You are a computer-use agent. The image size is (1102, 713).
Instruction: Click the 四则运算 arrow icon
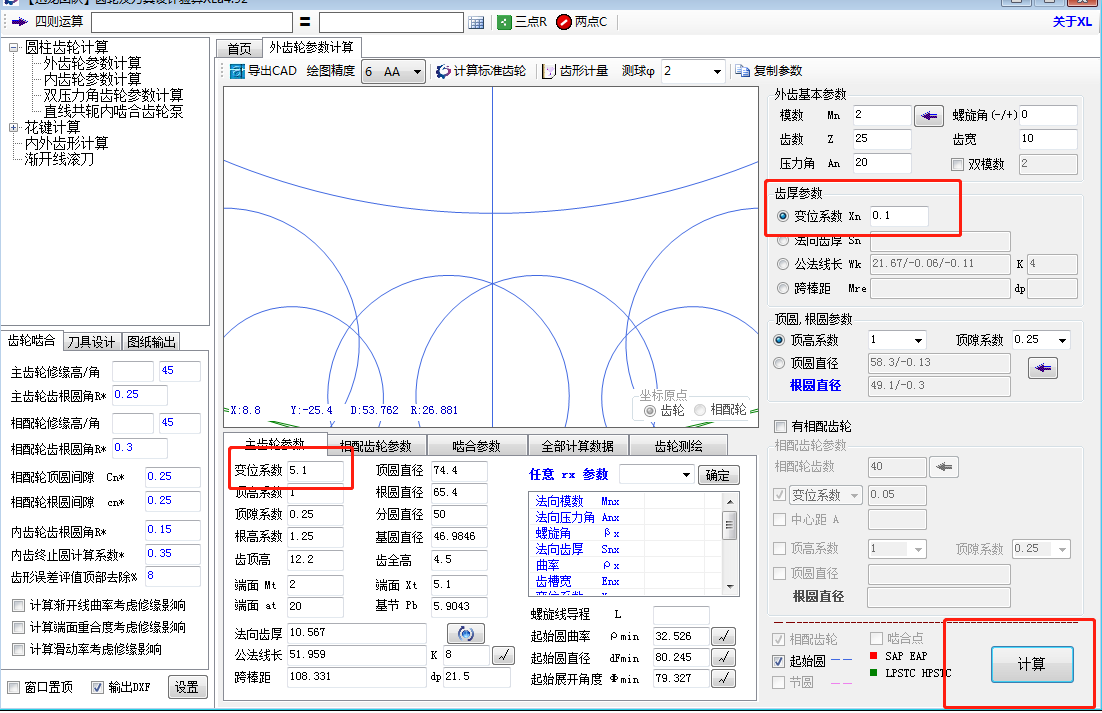[x=20, y=22]
